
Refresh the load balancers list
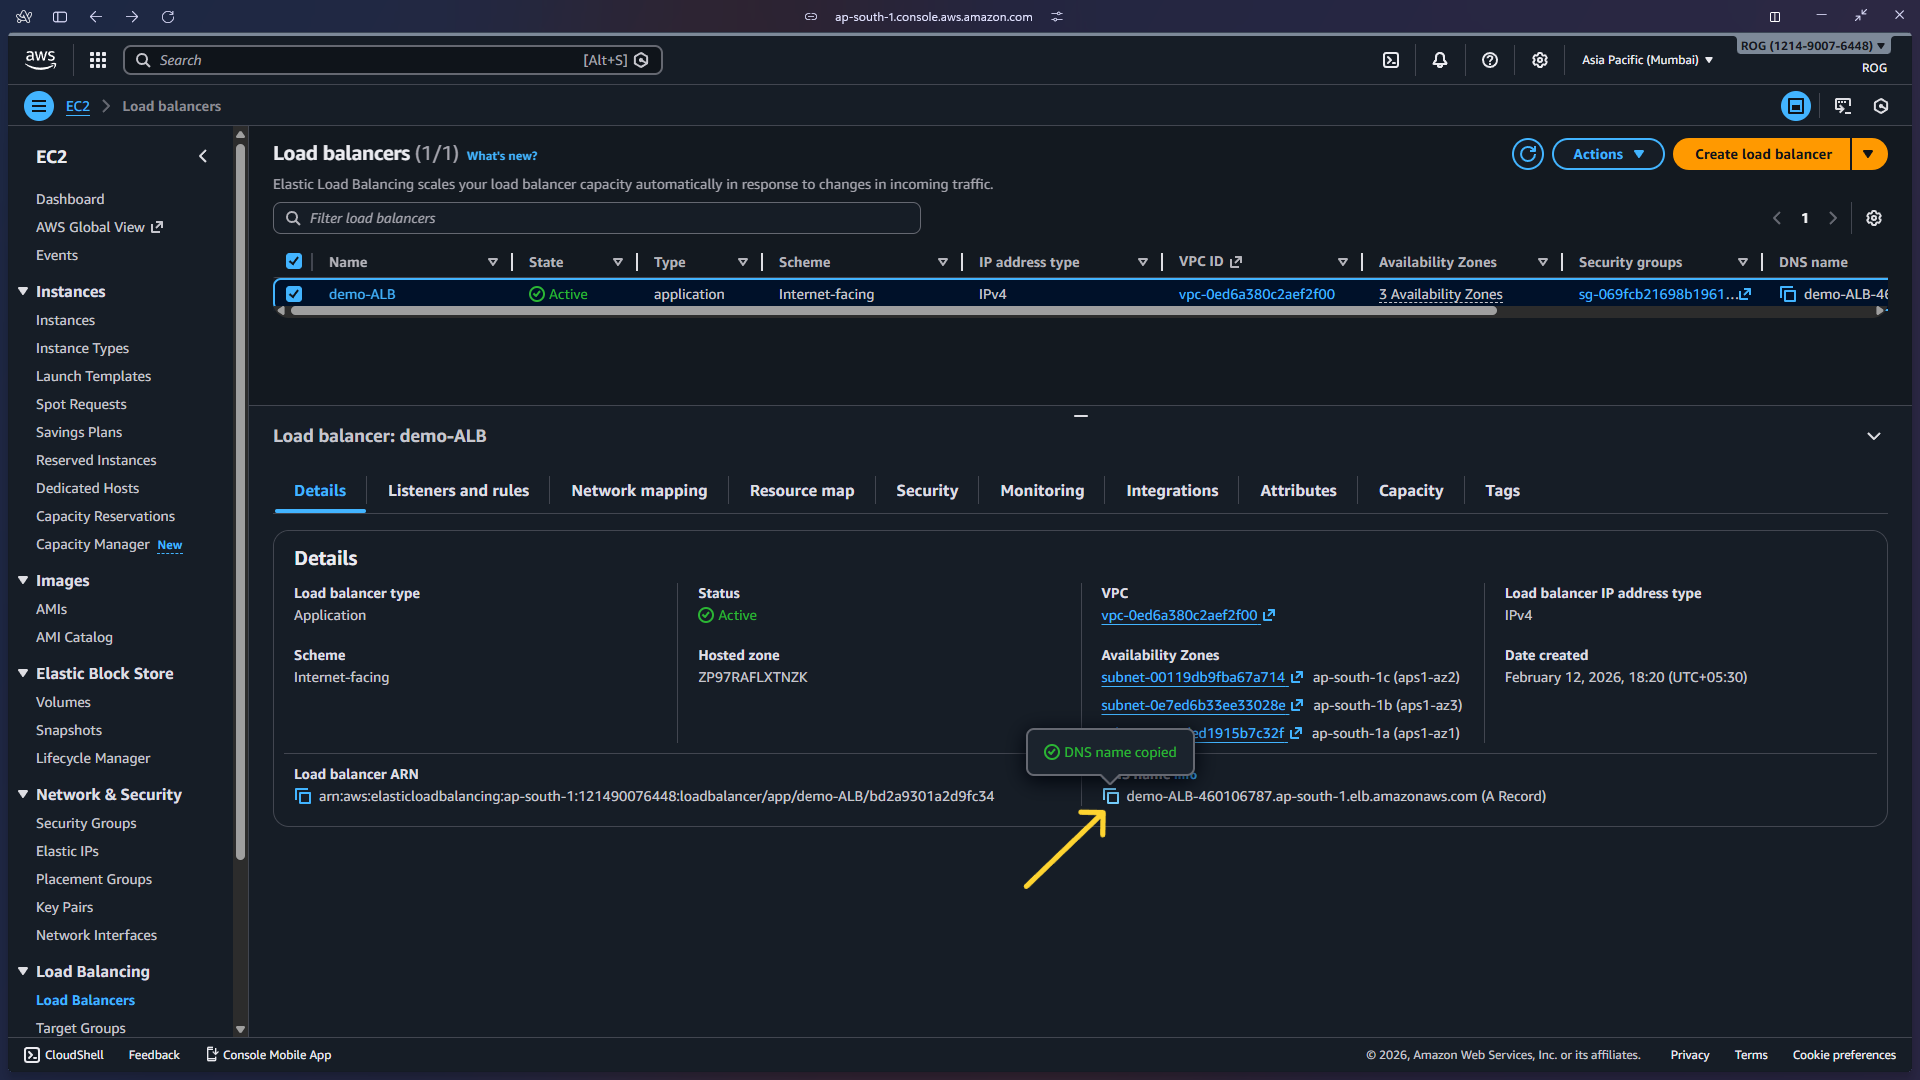pos(1527,154)
